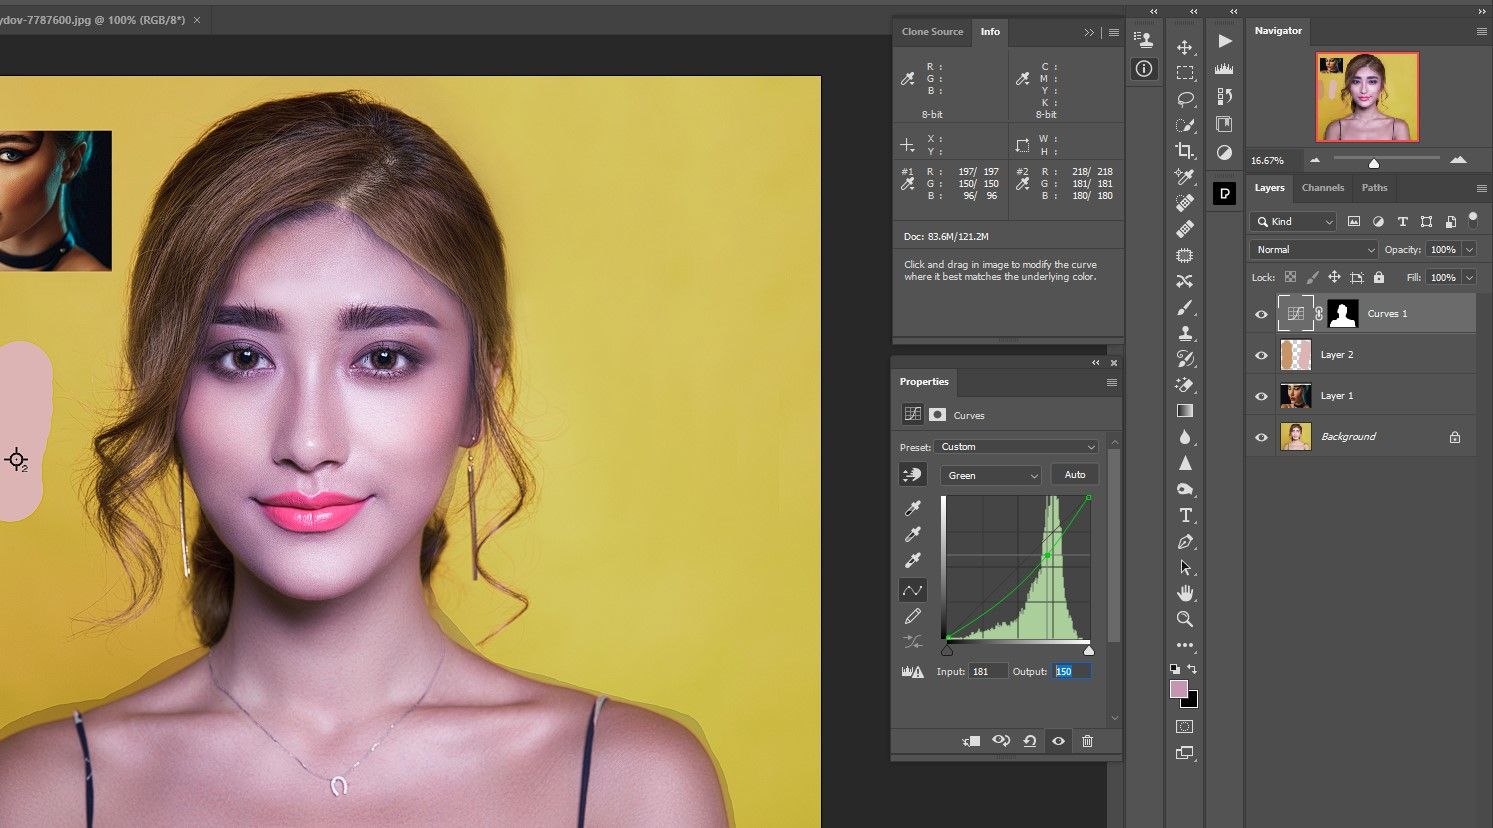The height and width of the screenshot is (828, 1493).
Task: Select the Rectangular Marquee tool
Action: click(x=1185, y=73)
